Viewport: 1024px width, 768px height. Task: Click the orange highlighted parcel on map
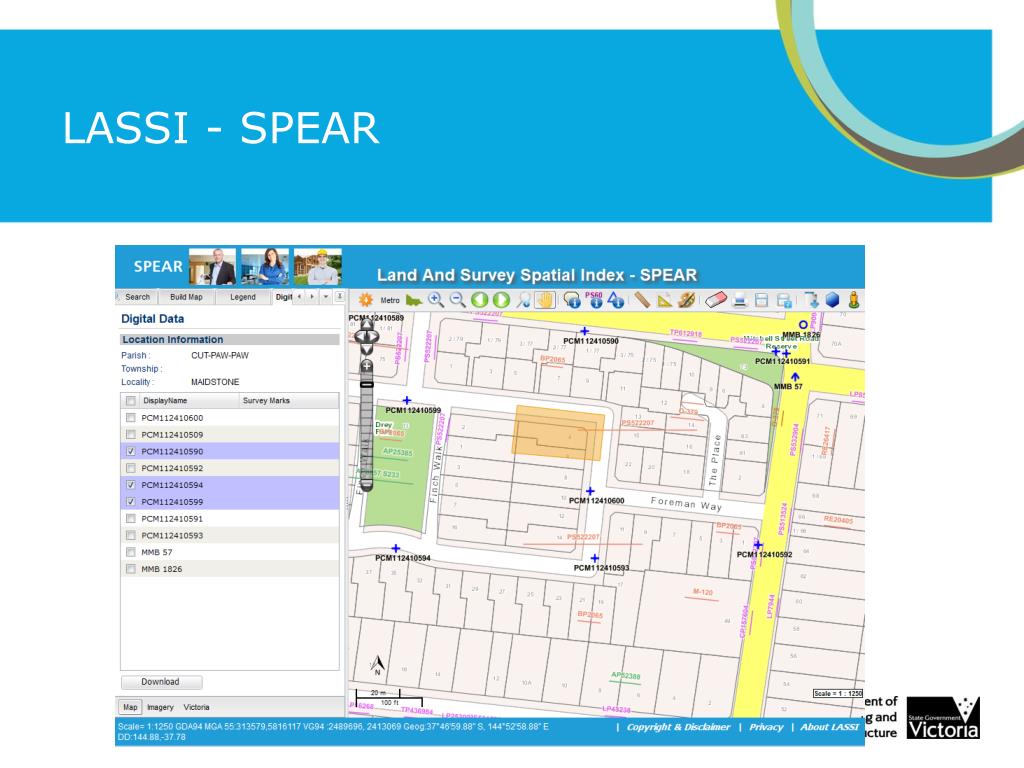pos(558,433)
